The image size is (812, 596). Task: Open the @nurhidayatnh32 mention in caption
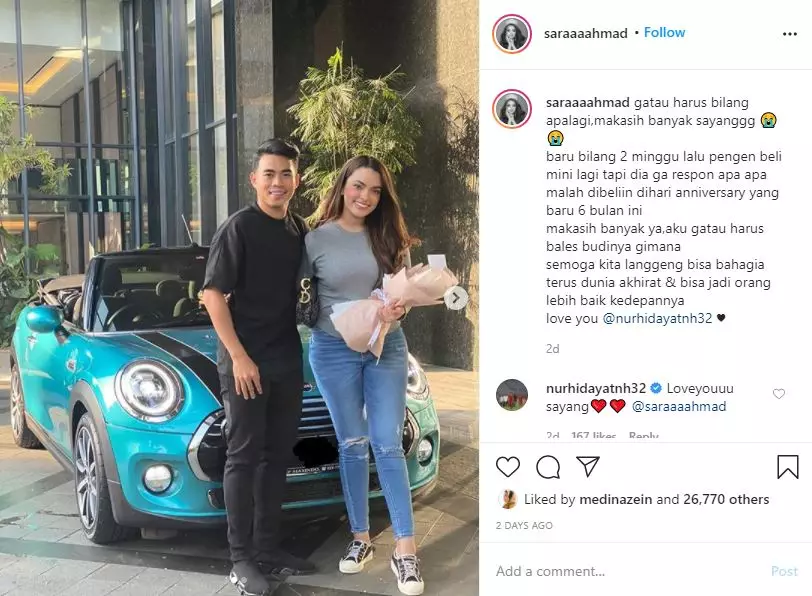coord(657,318)
